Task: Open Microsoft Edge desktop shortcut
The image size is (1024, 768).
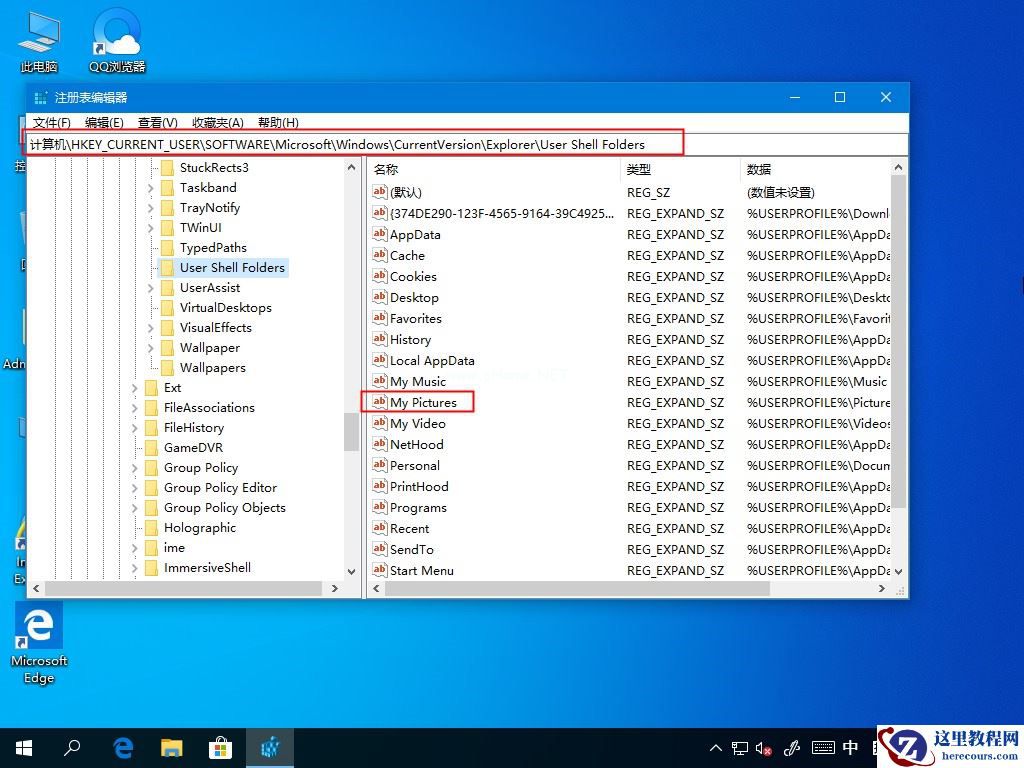Action: pos(38,625)
